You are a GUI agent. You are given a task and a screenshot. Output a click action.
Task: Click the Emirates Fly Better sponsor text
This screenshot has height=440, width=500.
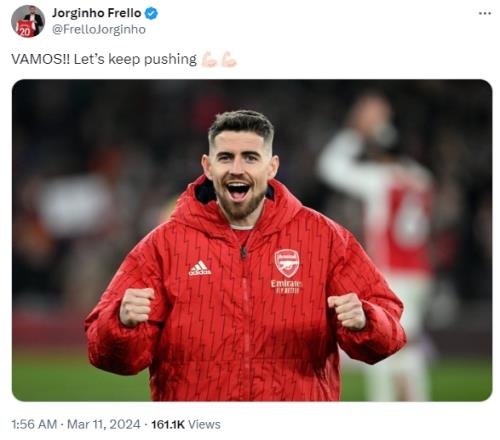pos(286,286)
